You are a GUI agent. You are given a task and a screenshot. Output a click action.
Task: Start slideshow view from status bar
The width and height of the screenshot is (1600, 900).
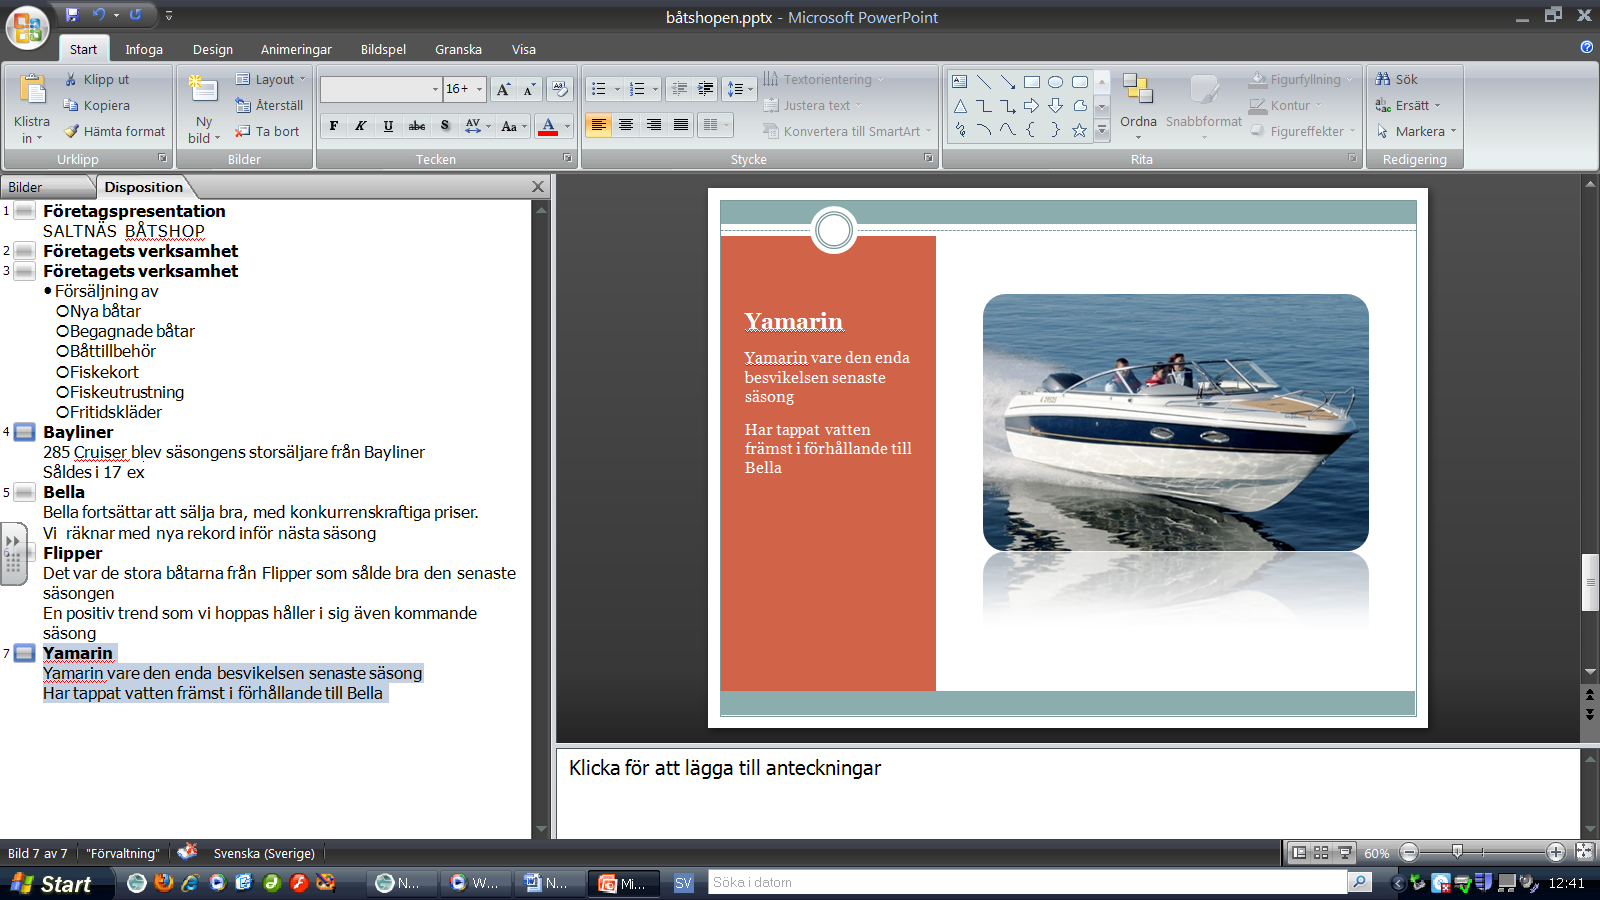pos(1345,853)
